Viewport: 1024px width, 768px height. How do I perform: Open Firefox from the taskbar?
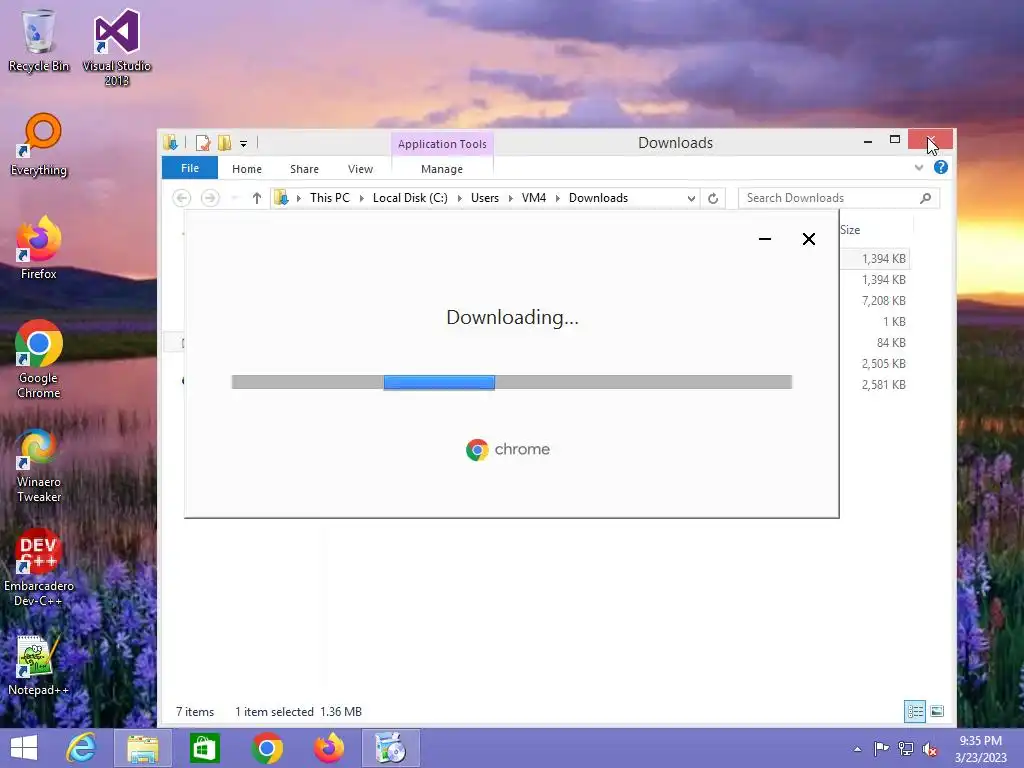tap(328, 748)
